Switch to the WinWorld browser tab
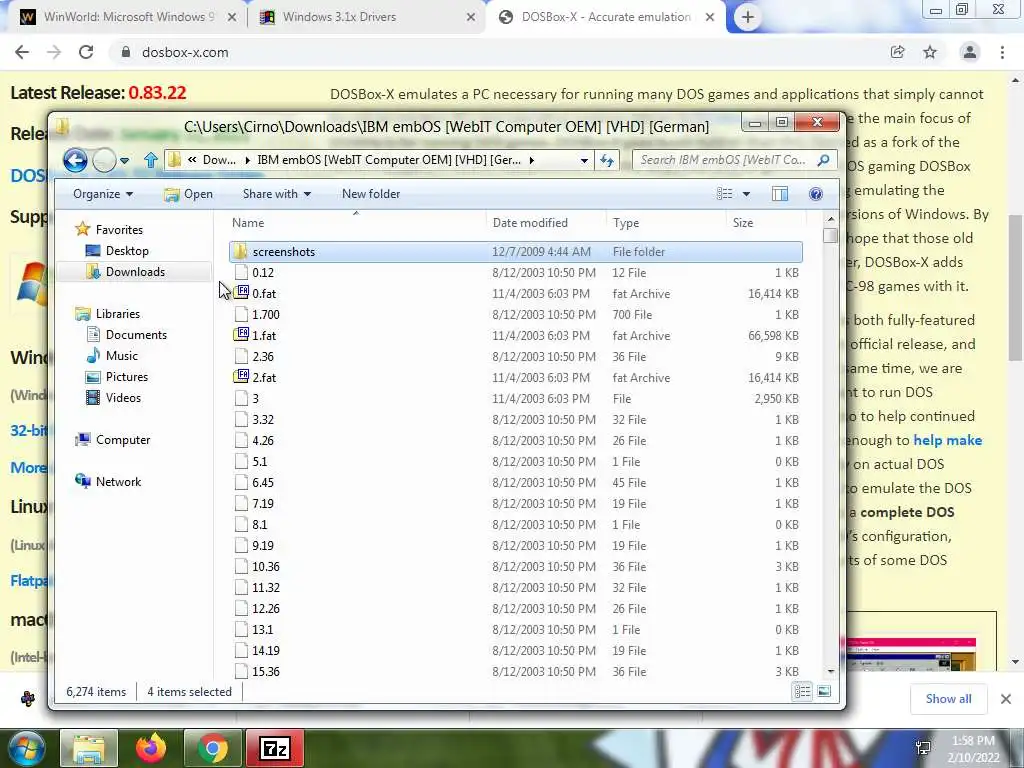The width and height of the screenshot is (1024, 768). (x=126, y=17)
